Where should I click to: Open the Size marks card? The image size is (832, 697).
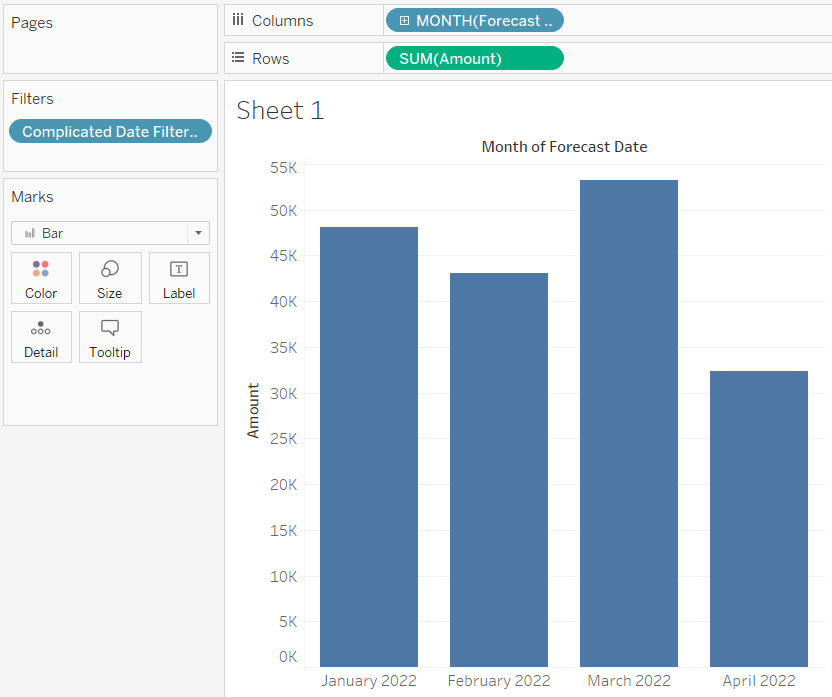click(x=110, y=278)
